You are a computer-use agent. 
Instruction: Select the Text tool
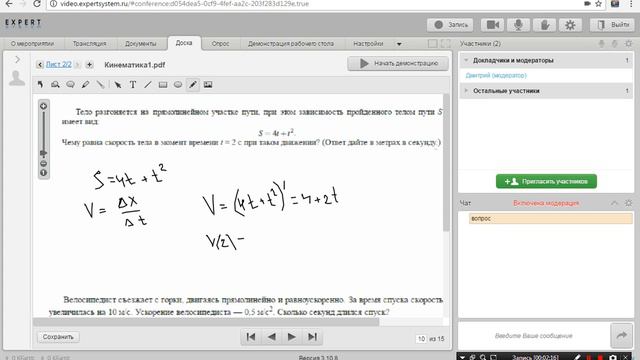[133, 84]
